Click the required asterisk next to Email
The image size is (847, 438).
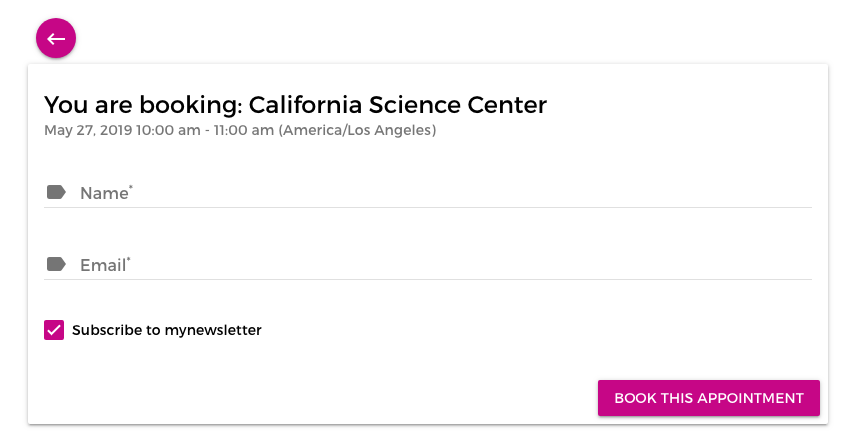coord(129,259)
